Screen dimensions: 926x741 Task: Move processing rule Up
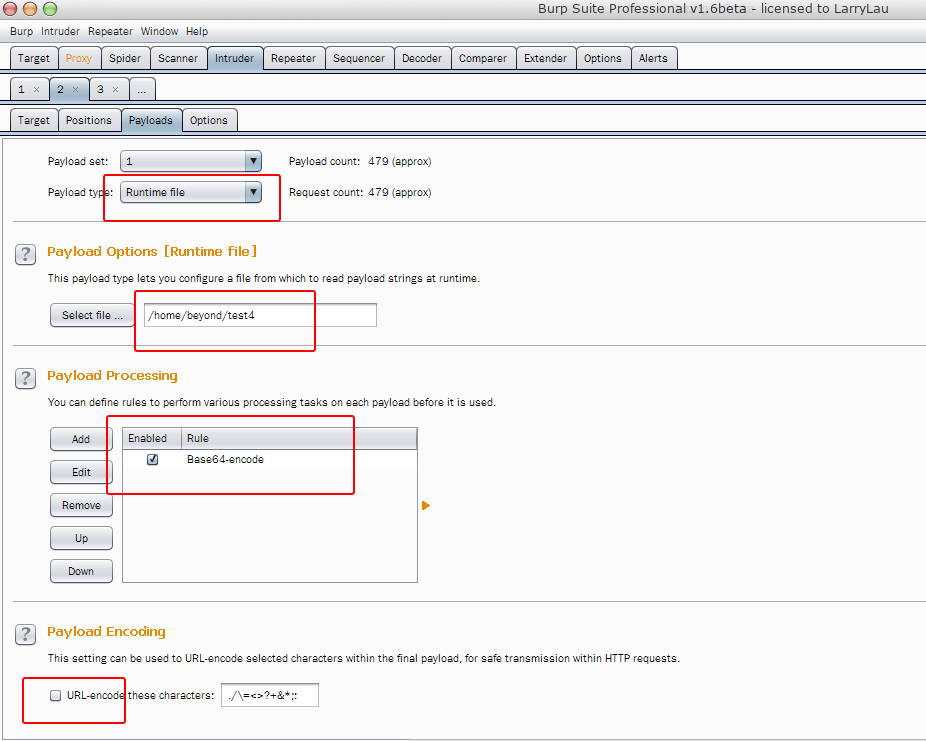tap(81, 538)
